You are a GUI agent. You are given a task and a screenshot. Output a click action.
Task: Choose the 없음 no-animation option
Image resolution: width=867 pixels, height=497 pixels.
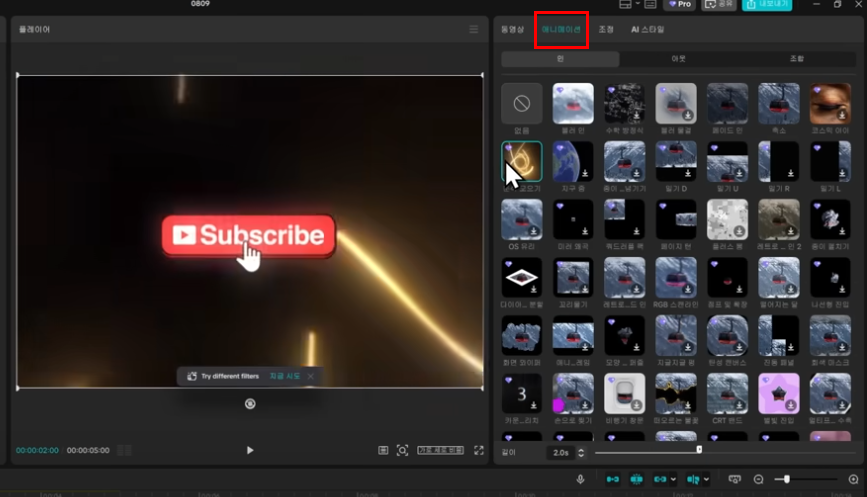pyautogui.click(x=521, y=104)
